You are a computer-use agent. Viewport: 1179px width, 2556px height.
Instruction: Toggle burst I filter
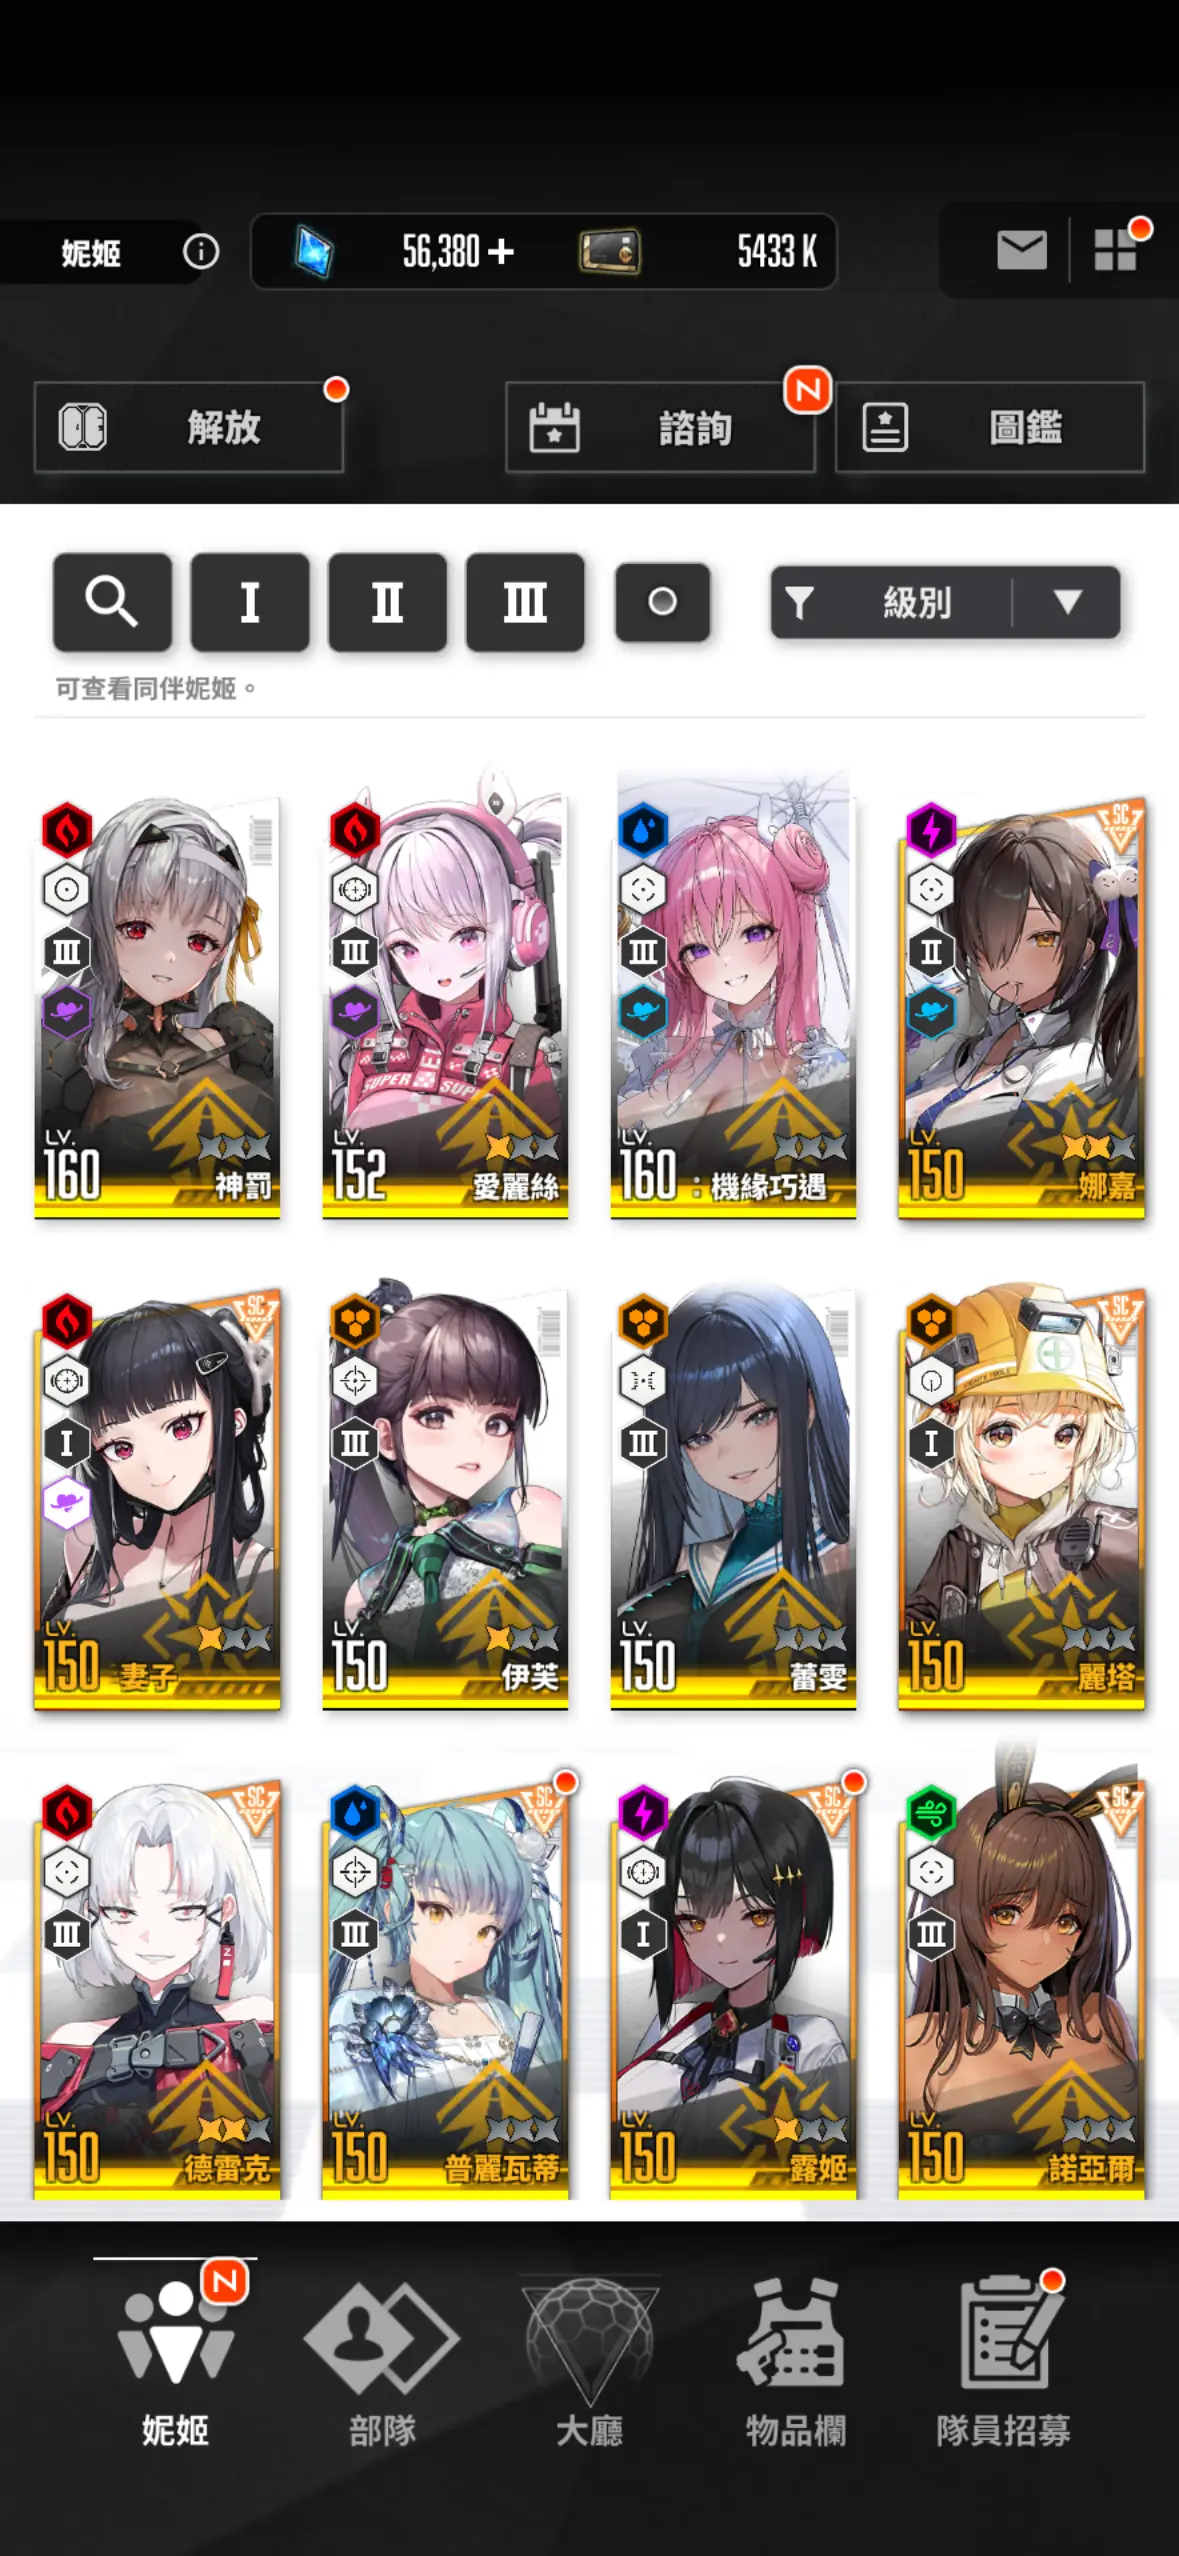250,602
